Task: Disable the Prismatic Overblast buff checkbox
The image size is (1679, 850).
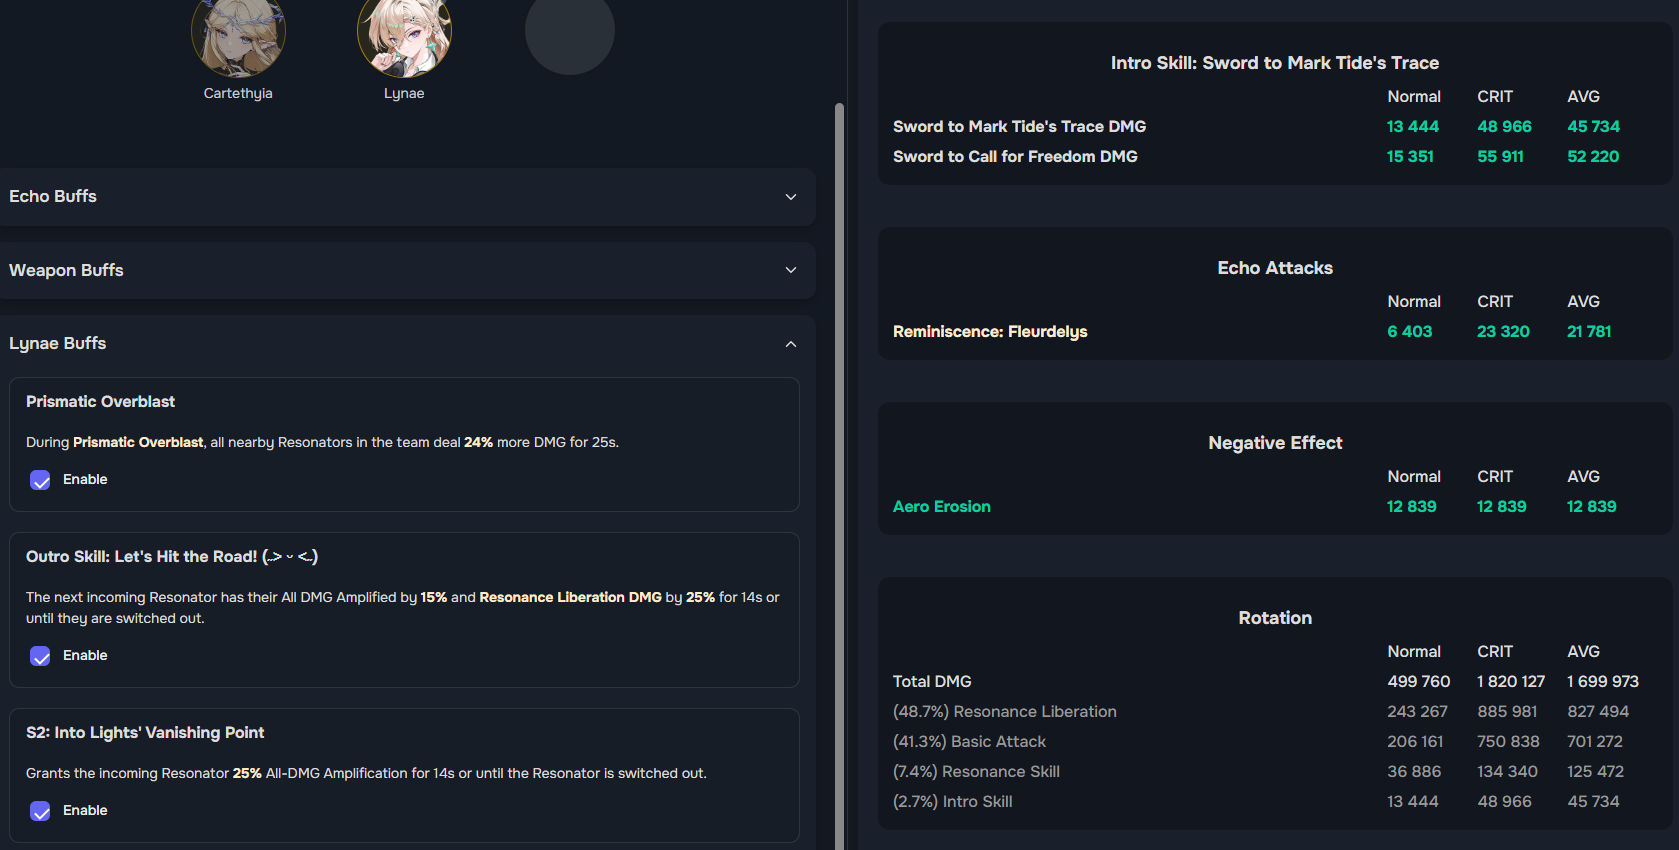Action: pos(40,480)
